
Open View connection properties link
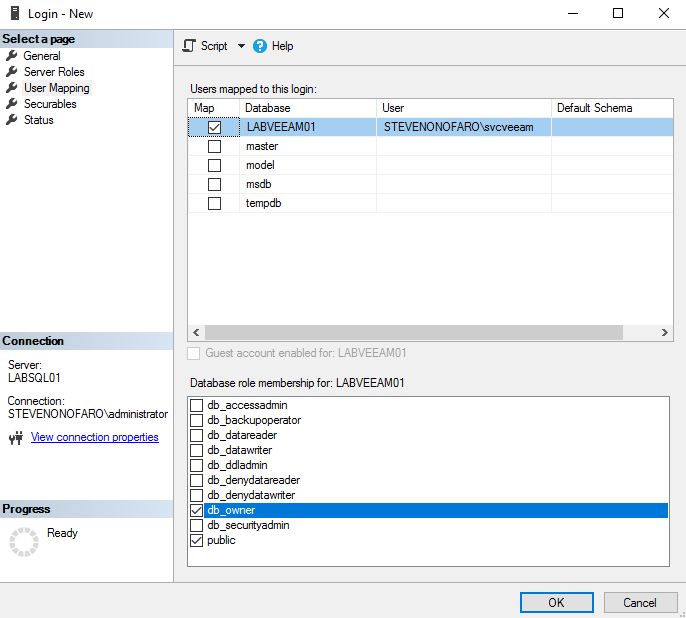(95, 437)
